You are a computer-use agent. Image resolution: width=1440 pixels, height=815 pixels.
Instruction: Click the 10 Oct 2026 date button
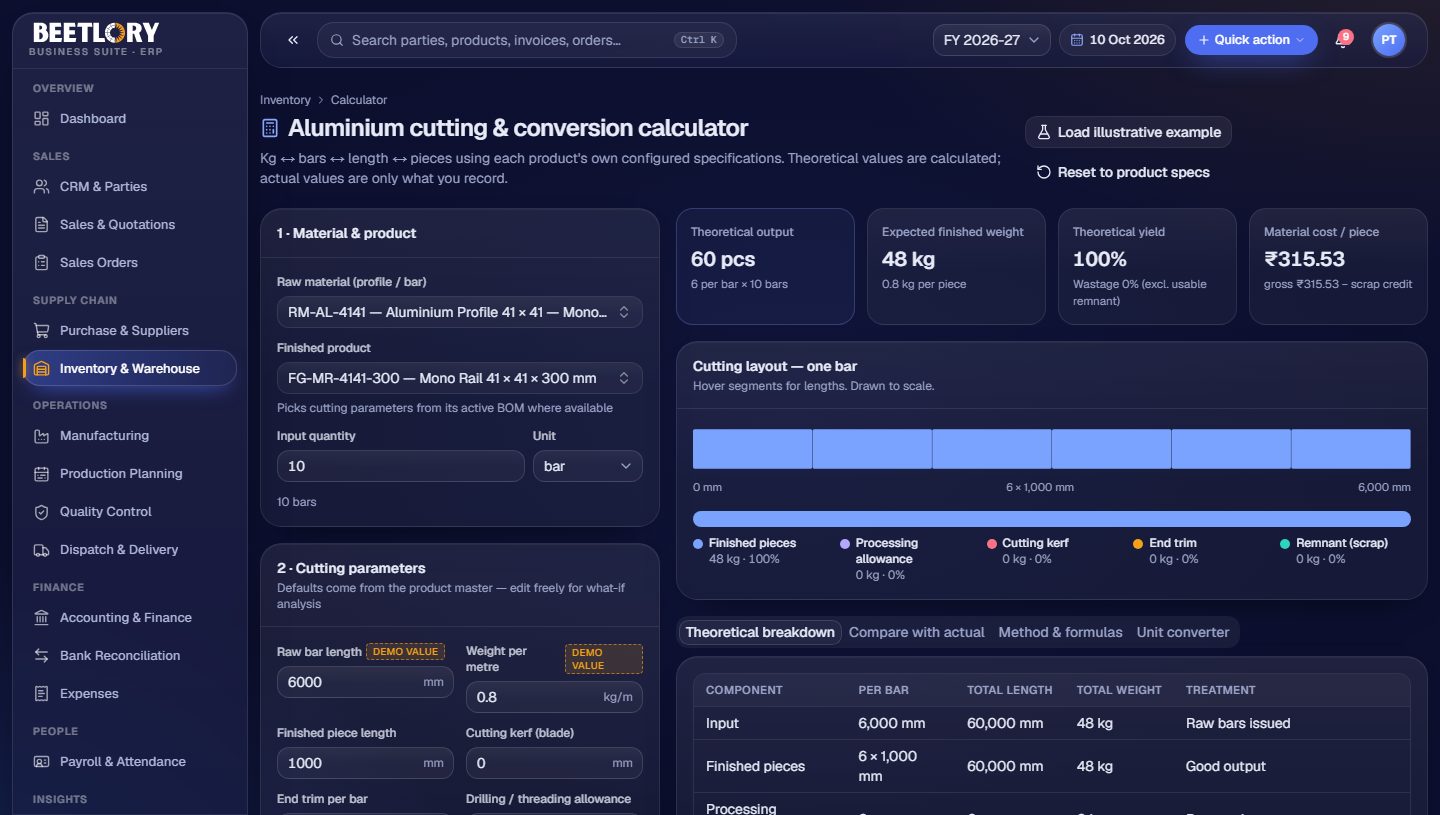(x=1117, y=40)
